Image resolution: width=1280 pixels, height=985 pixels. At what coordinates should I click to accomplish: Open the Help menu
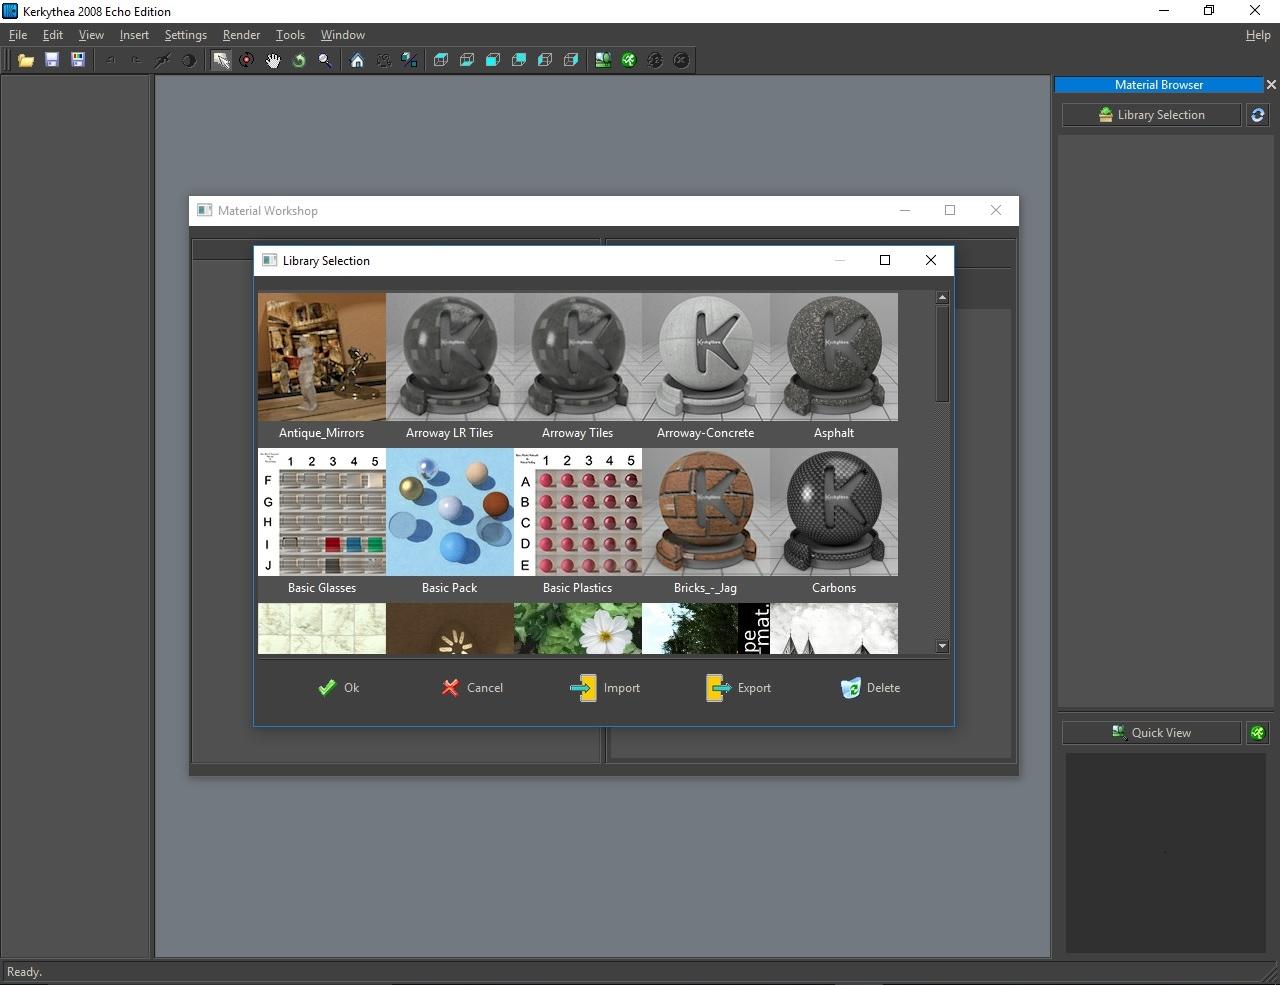(1258, 35)
